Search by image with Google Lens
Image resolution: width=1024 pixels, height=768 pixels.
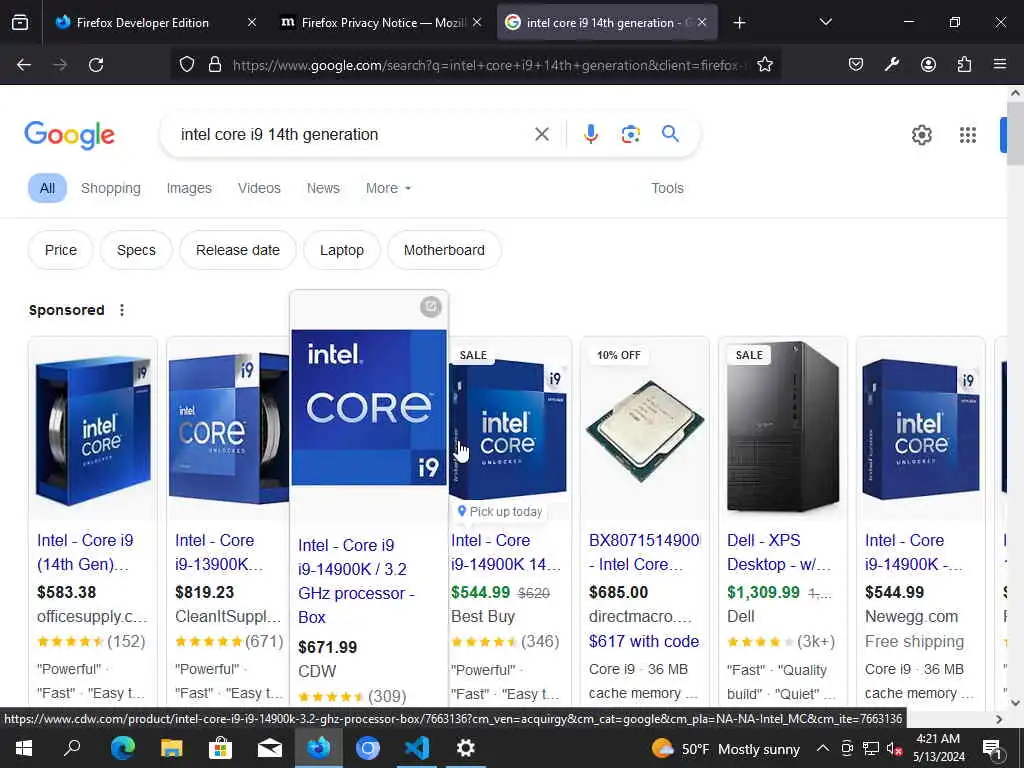[x=630, y=135]
